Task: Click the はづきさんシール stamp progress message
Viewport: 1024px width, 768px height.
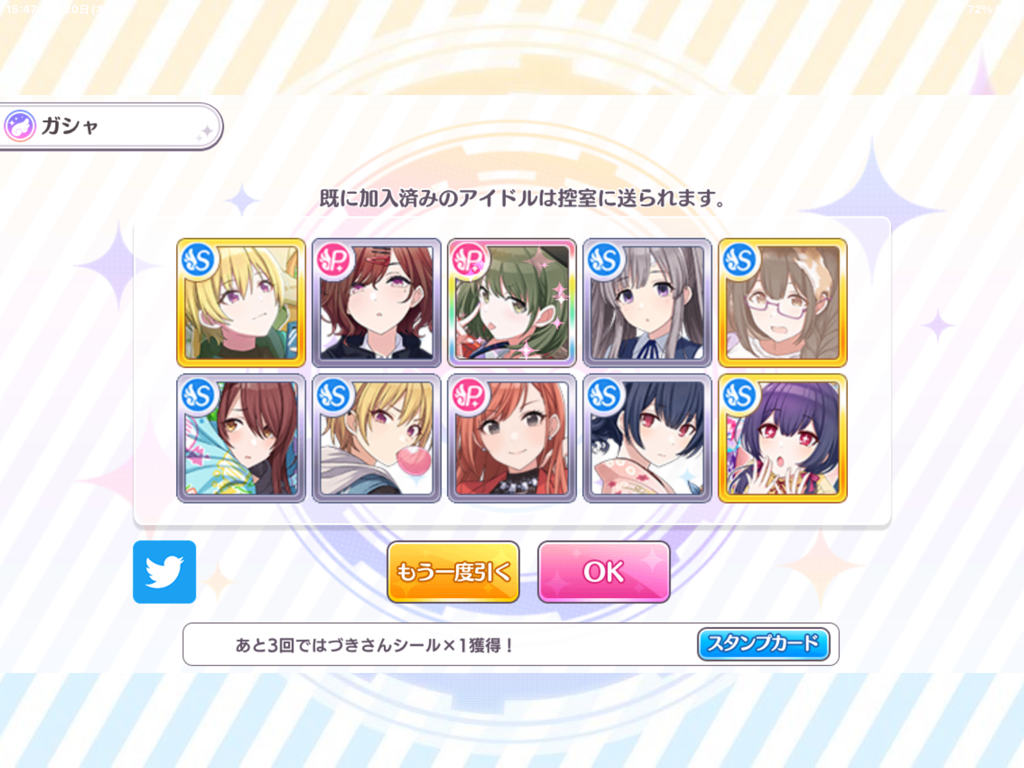Action: click(x=376, y=645)
